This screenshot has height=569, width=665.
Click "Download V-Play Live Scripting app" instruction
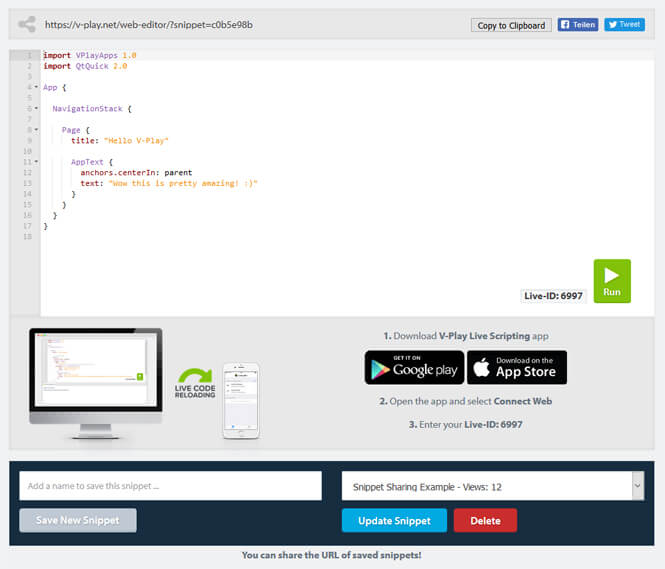[x=466, y=336]
